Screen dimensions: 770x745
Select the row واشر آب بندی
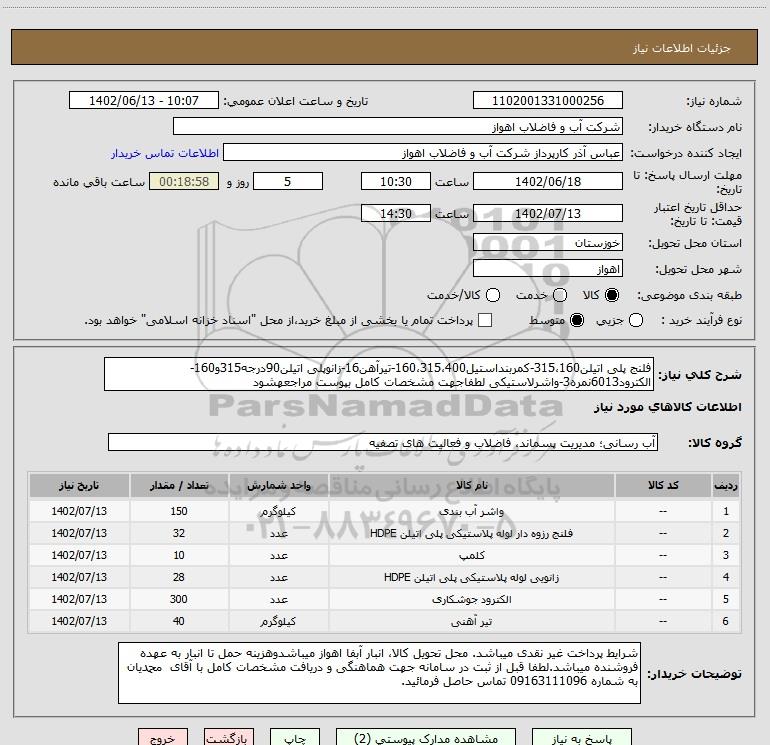[x=385, y=511]
